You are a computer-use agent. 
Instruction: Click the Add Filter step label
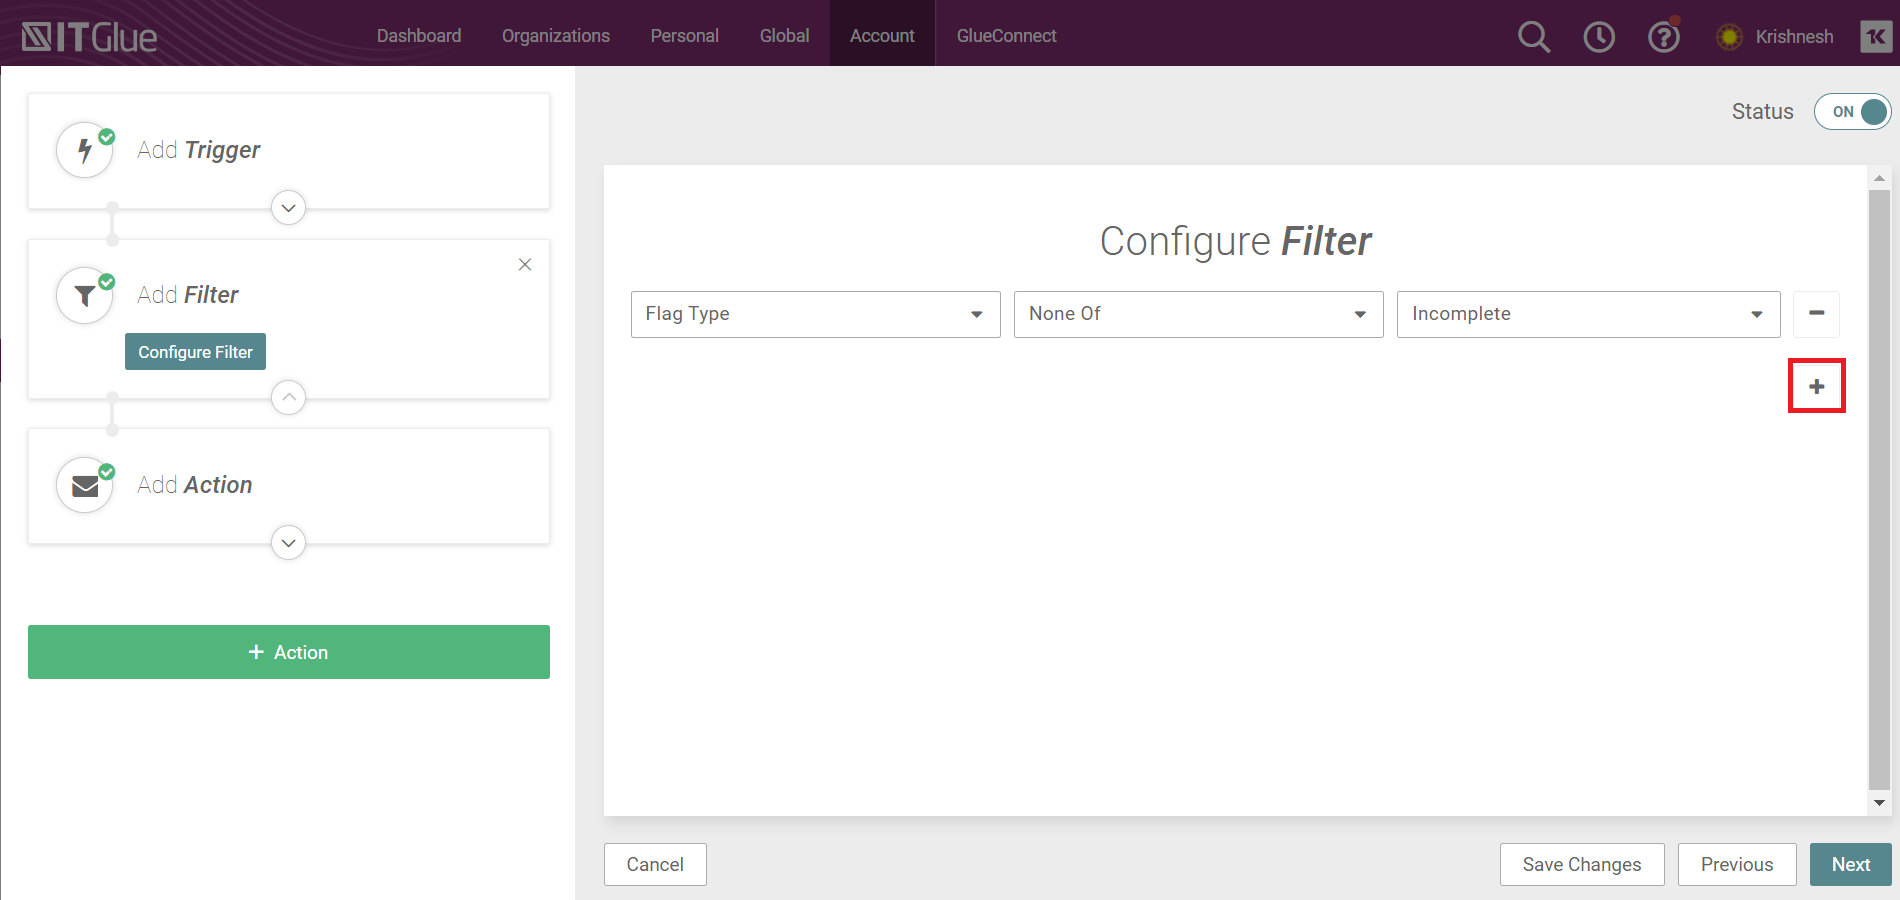point(188,295)
